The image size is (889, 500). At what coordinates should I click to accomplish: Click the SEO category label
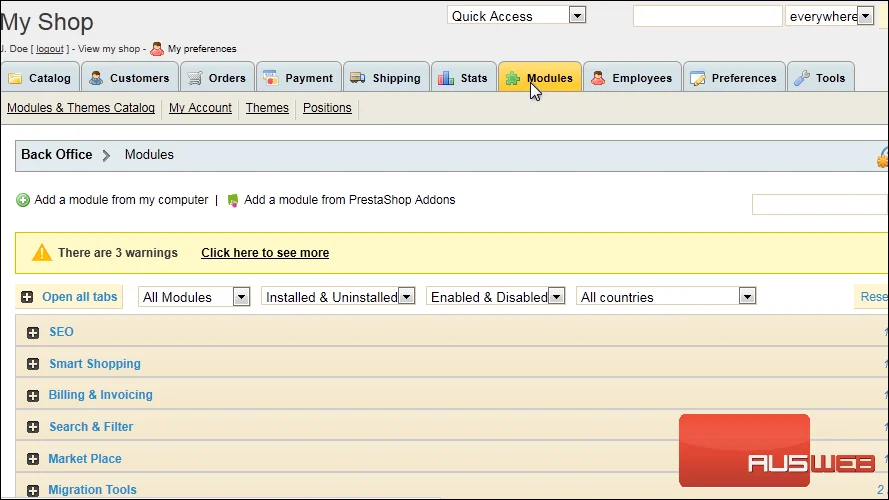pos(61,332)
